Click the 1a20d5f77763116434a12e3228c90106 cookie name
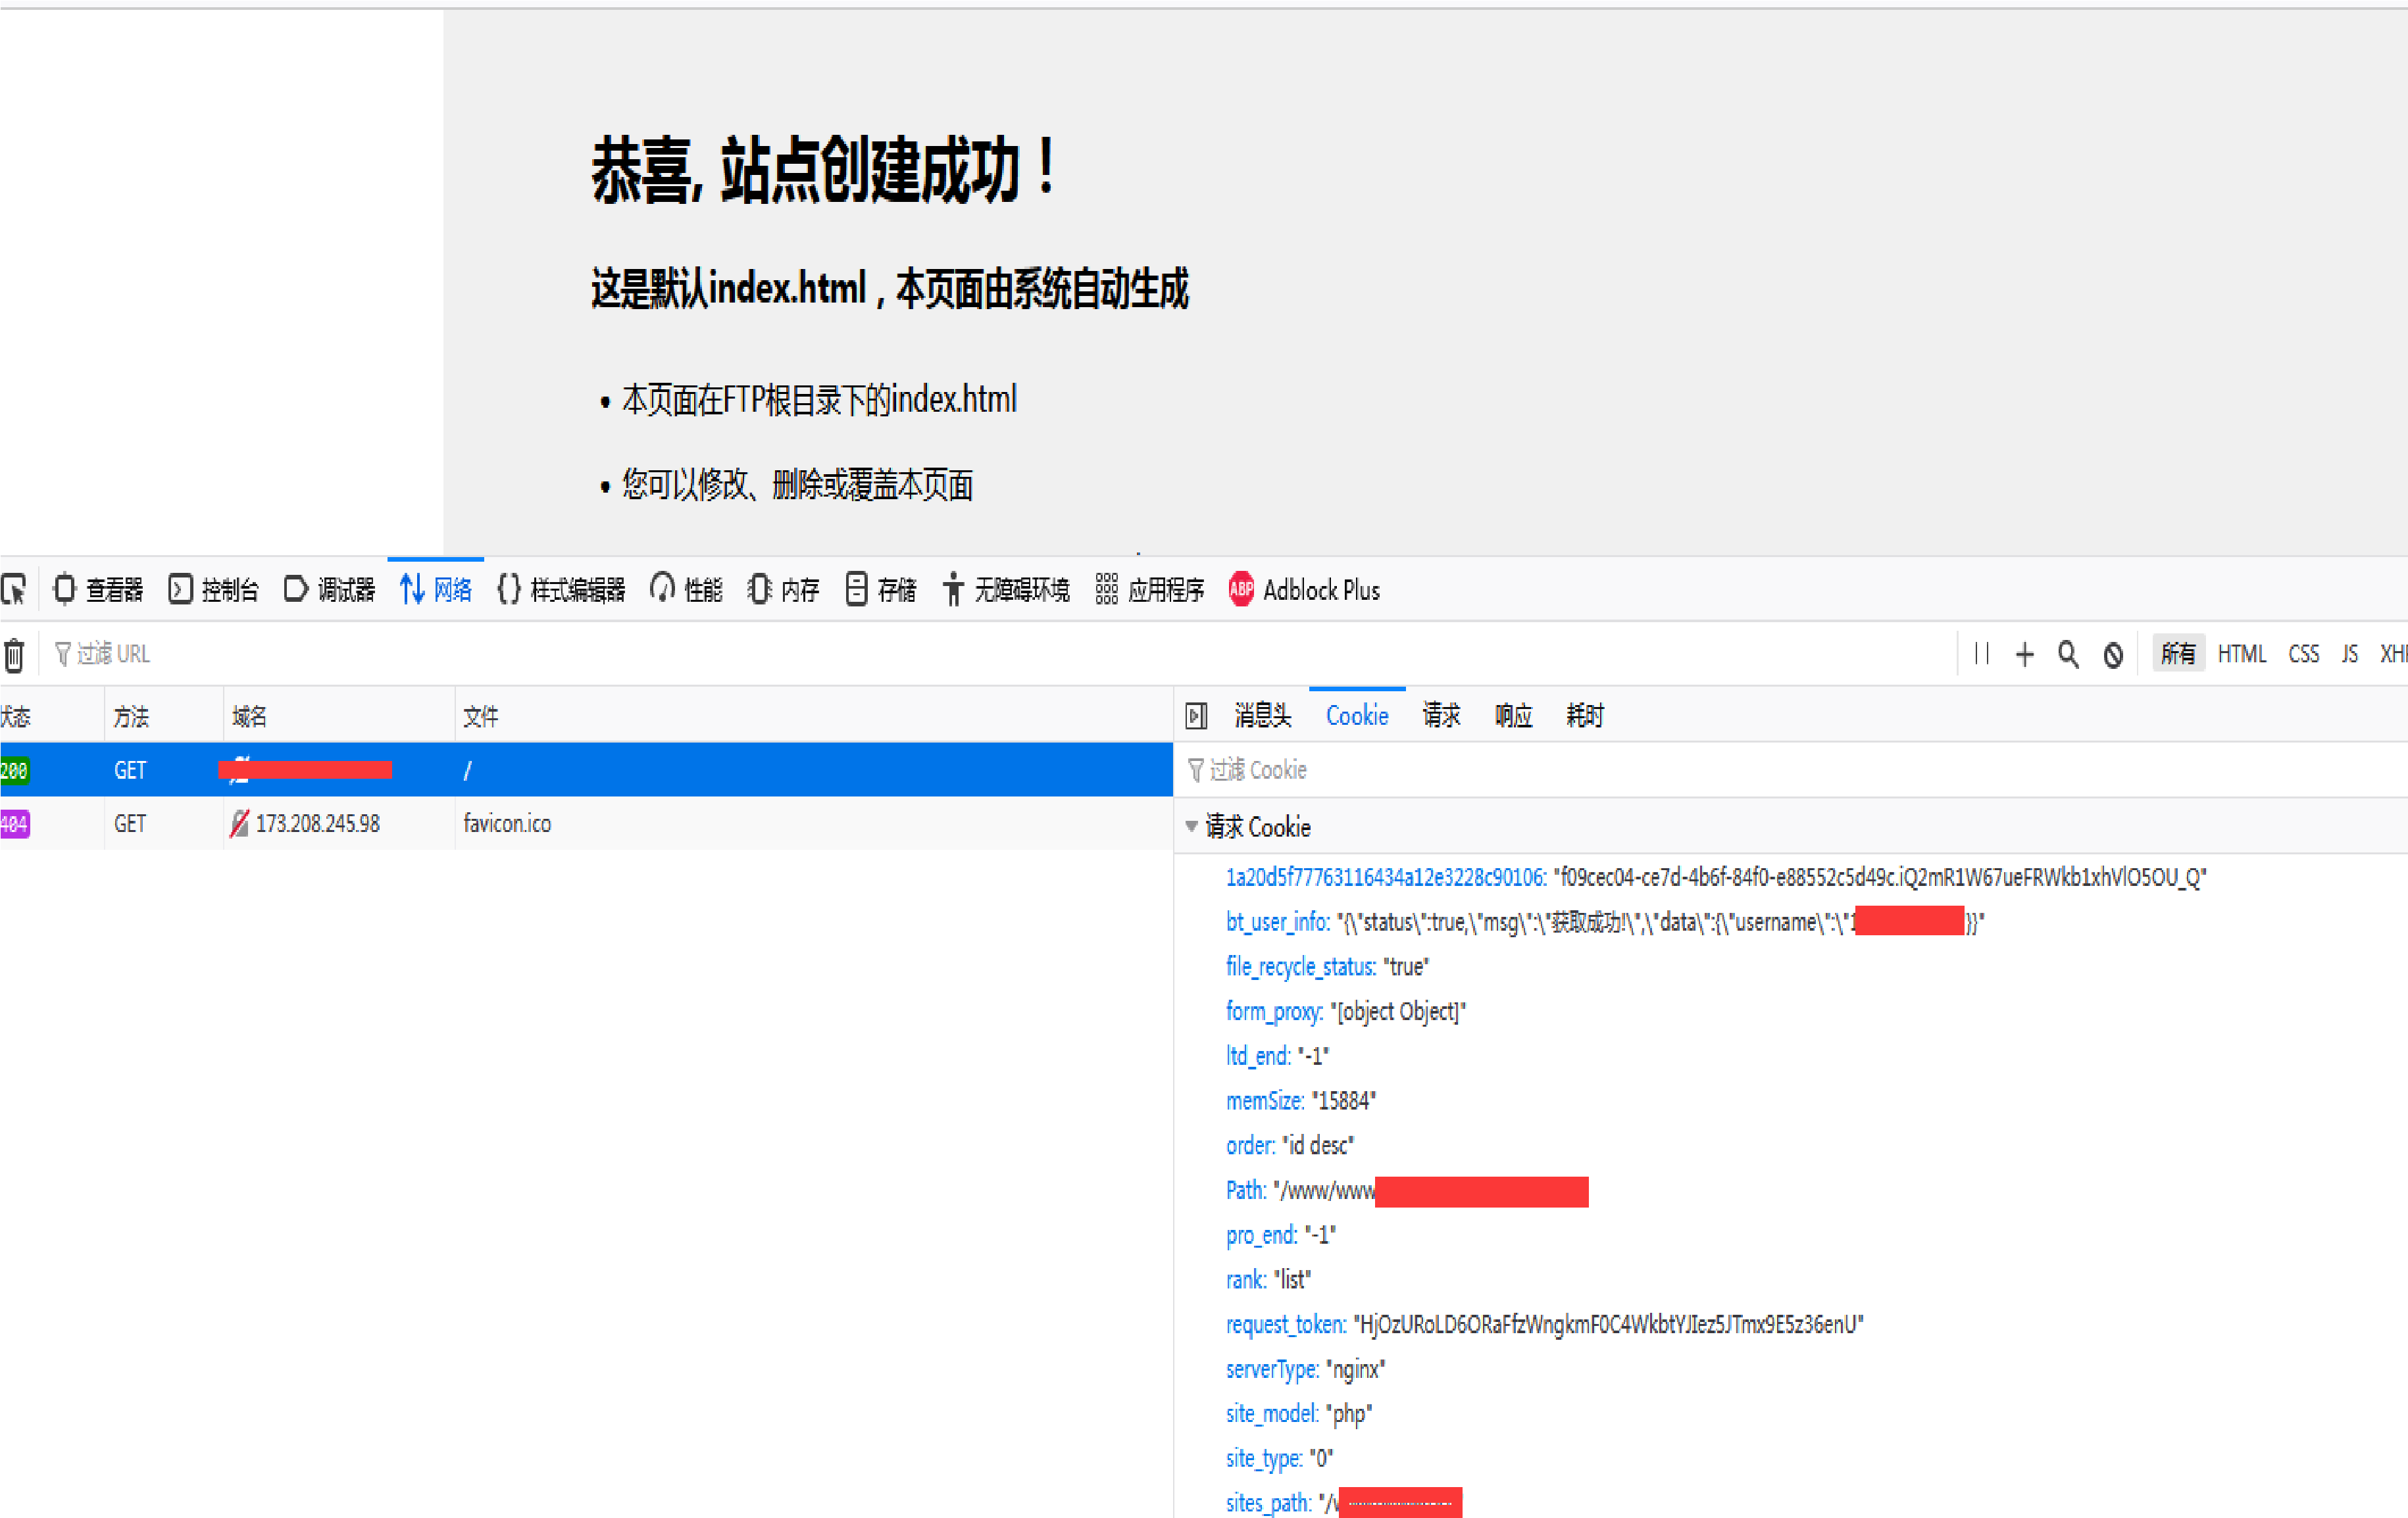 pos(1386,878)
